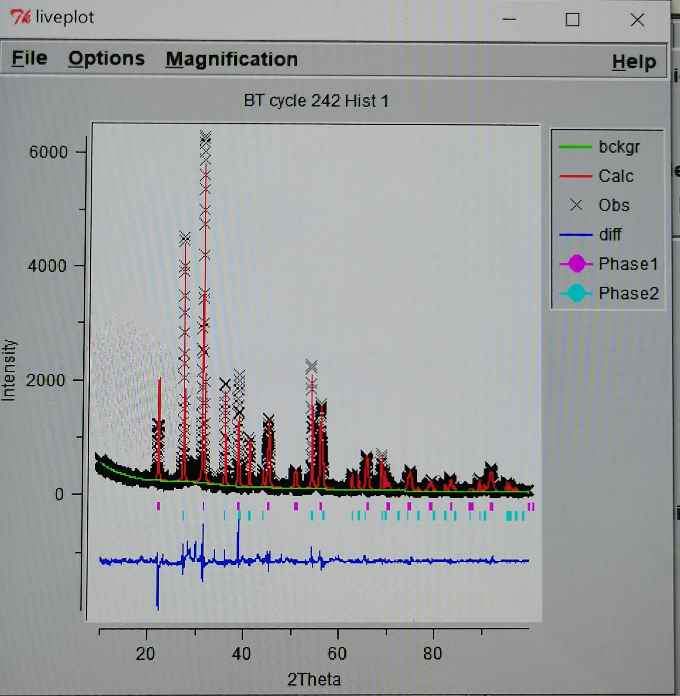Open the Help menu
The height and width of the screenshot is (696, 680).
tap(633, 62)
